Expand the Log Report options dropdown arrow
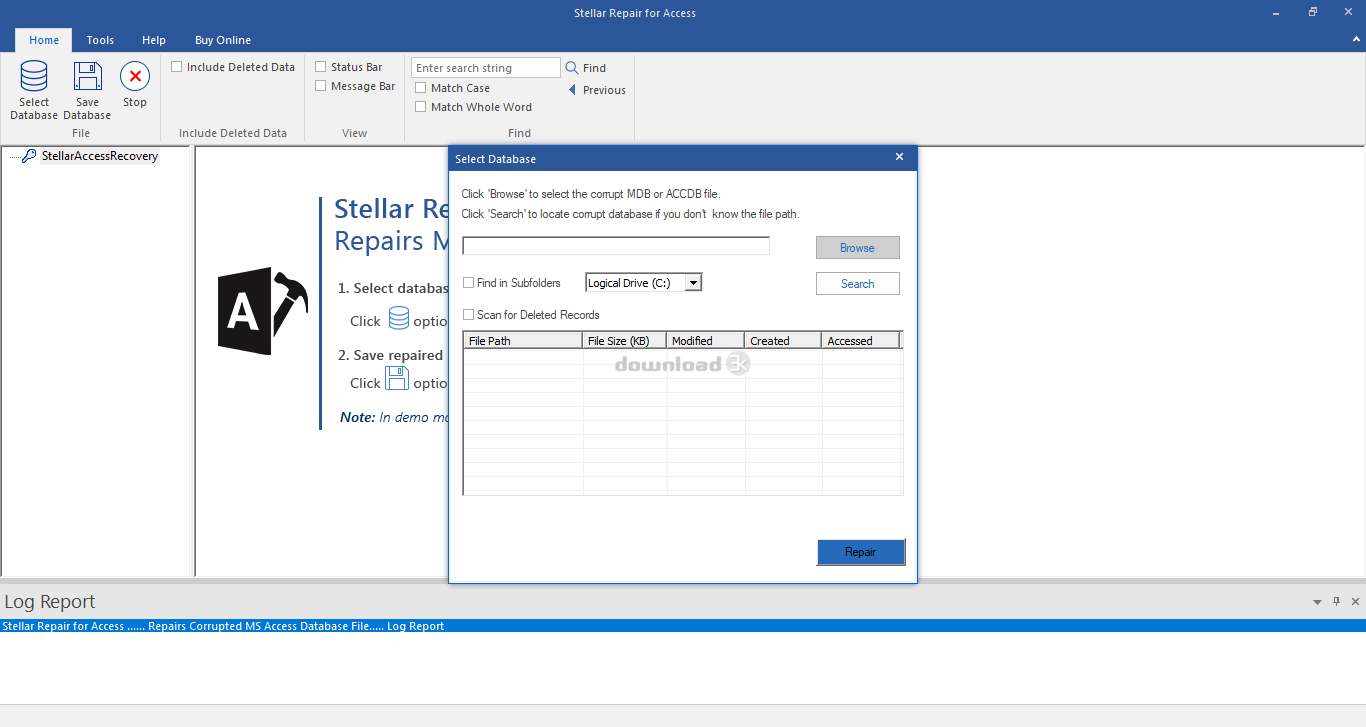This screenshot has width=1366, height=727. [1317, 601]
